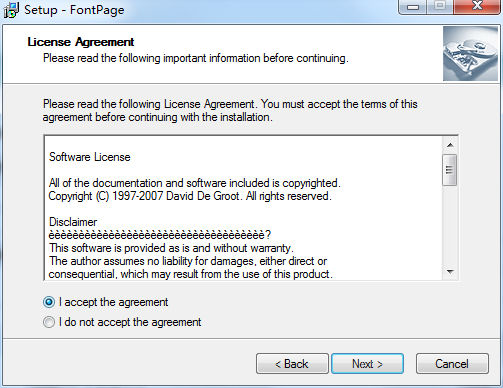Click the Next > button
The image size is (503, 388).
coord(367,364)
